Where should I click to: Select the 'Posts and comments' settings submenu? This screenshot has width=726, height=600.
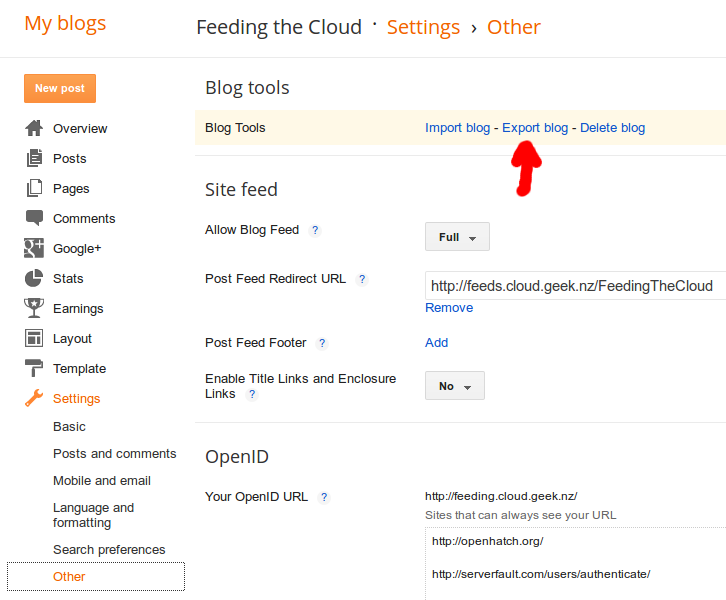pos(114,454)
